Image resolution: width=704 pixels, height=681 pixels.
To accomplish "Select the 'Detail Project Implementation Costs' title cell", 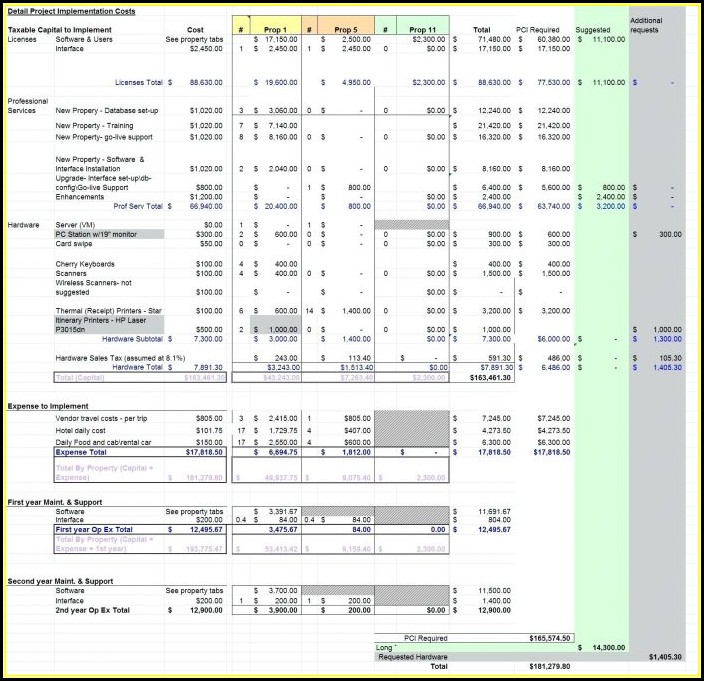I will (73, 11).
